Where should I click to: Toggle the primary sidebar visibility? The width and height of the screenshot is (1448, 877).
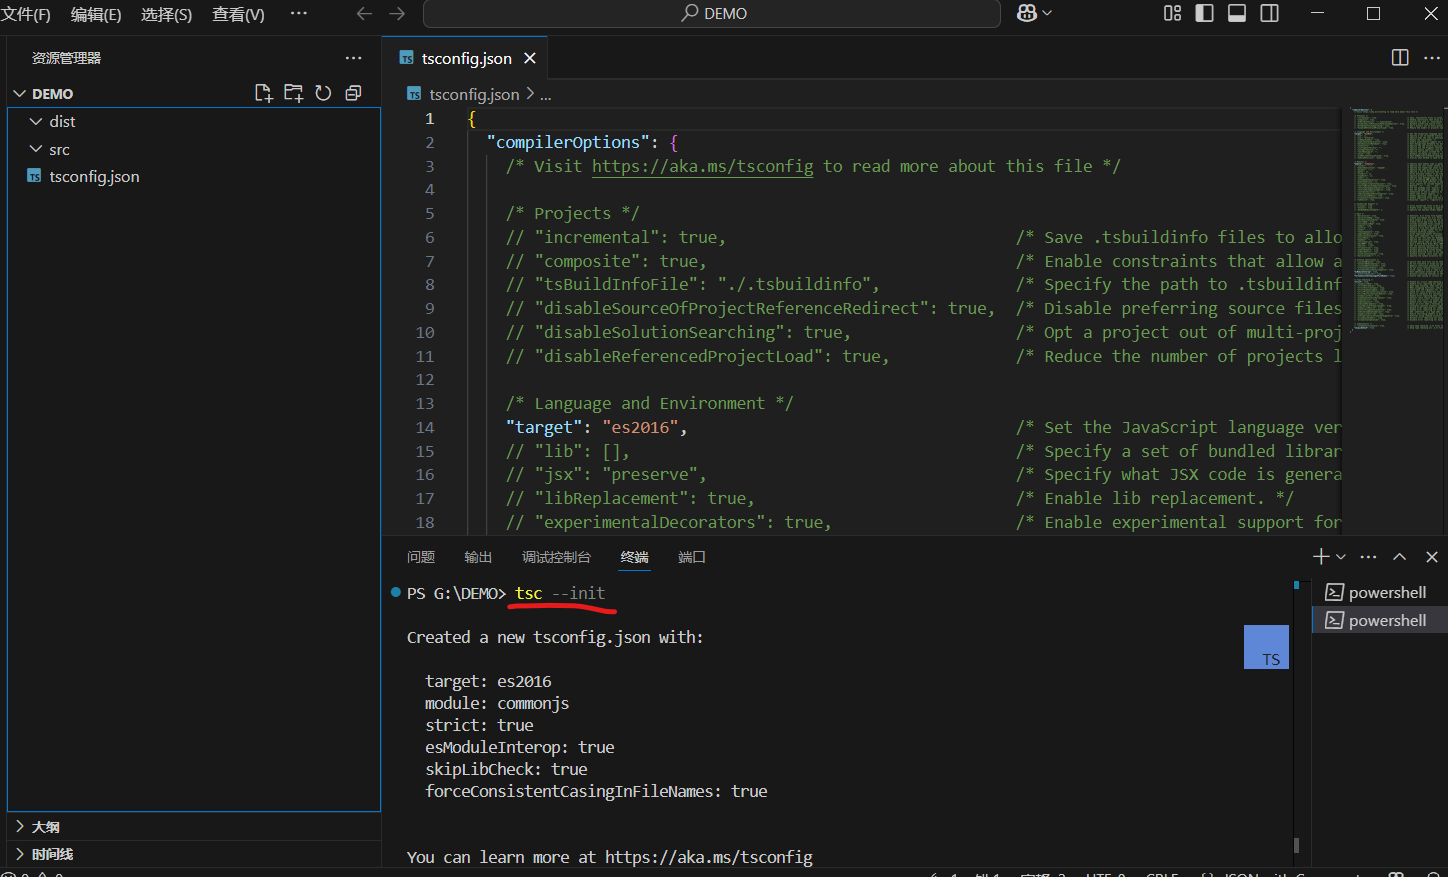coord(1204,13)
